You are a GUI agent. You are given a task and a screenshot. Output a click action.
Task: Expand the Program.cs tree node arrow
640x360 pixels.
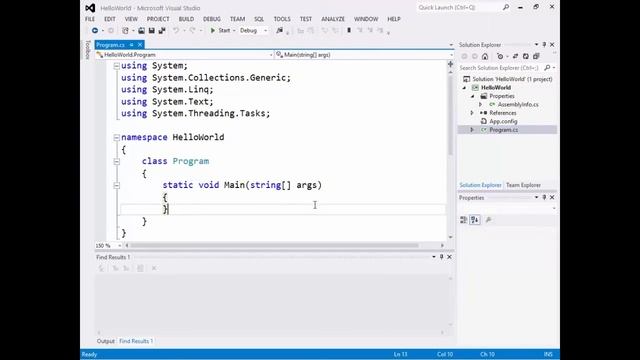coord(472,130)
